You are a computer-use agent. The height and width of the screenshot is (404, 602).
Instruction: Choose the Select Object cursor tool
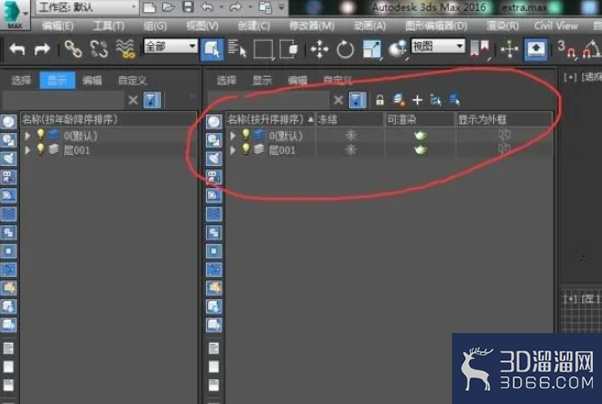point(212,49)
